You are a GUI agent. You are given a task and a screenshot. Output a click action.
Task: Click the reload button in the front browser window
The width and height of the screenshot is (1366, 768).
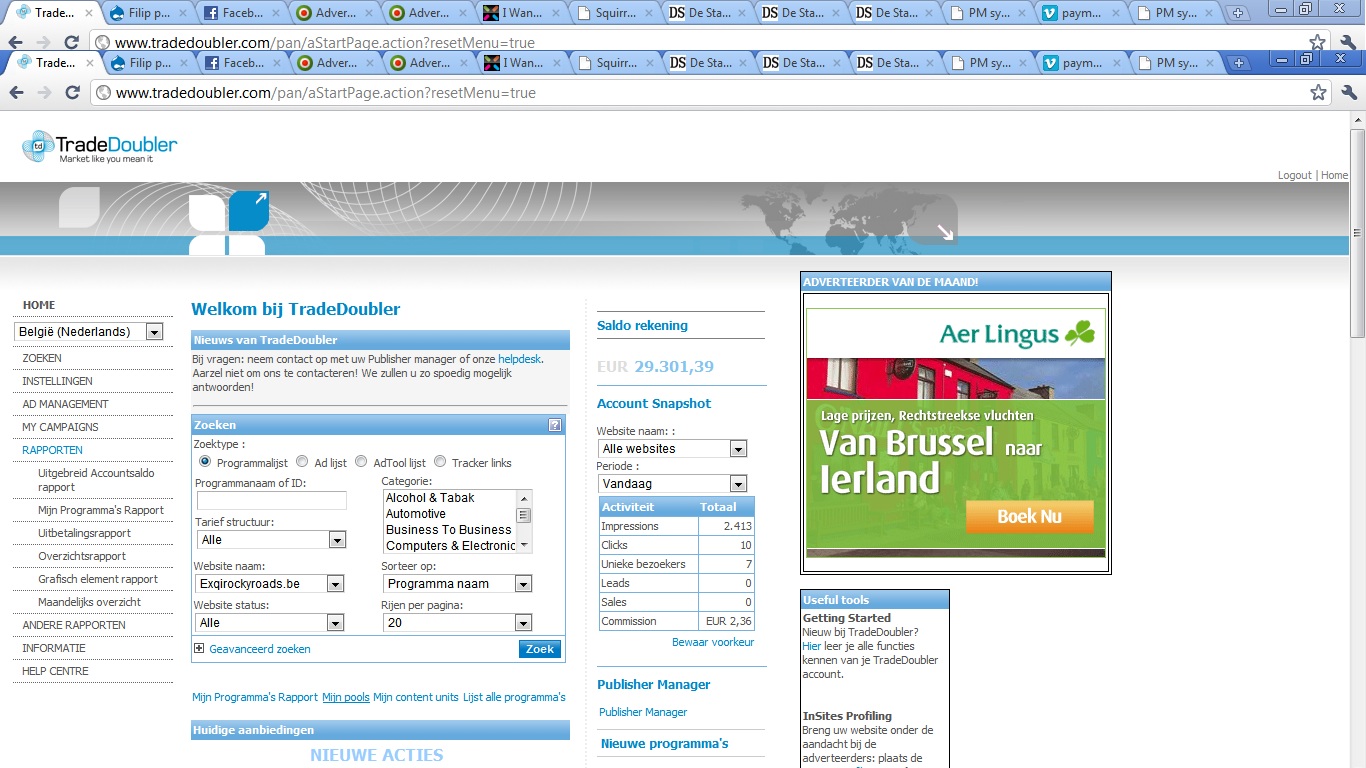pos(72,92)
